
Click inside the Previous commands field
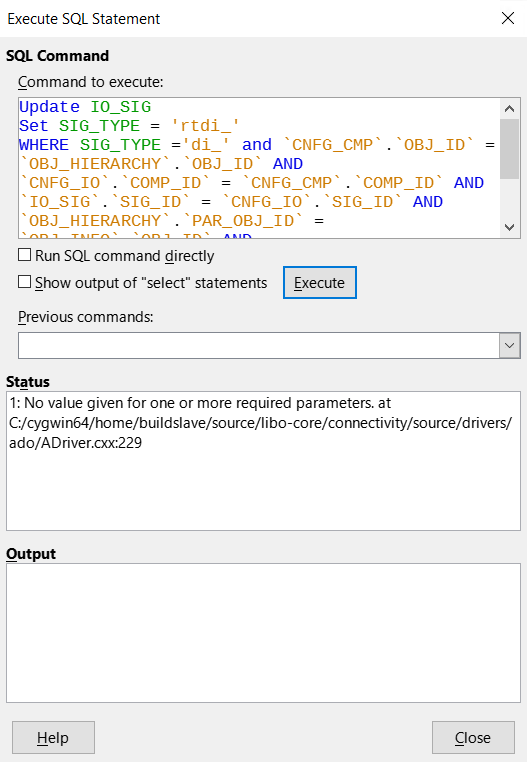(259, 346)
